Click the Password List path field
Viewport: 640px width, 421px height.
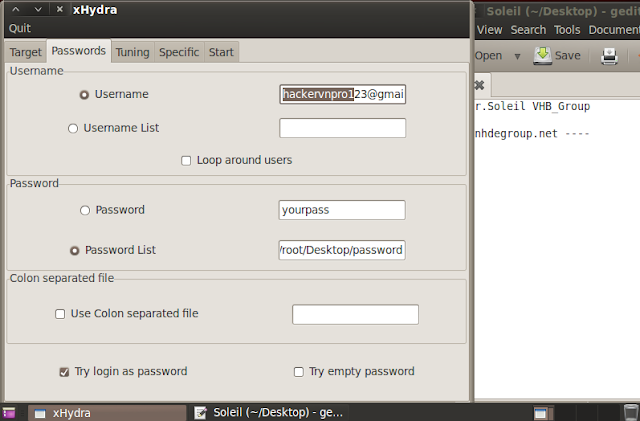(x=342, y=250)
